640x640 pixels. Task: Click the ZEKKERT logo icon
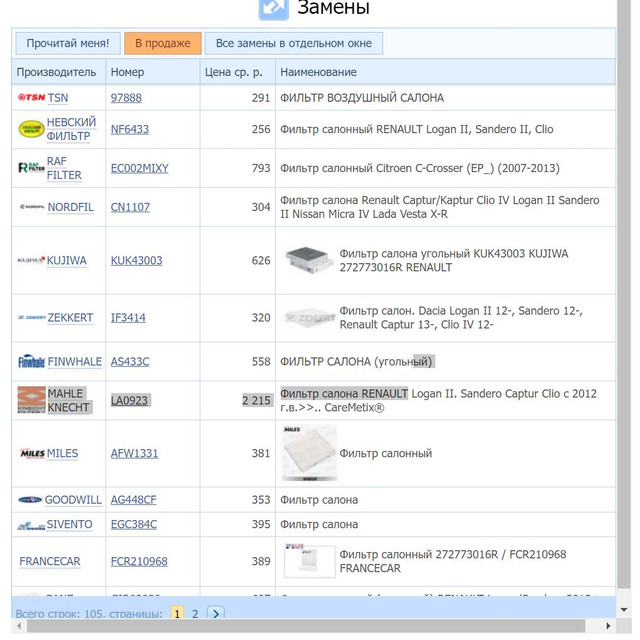(32, 317)
